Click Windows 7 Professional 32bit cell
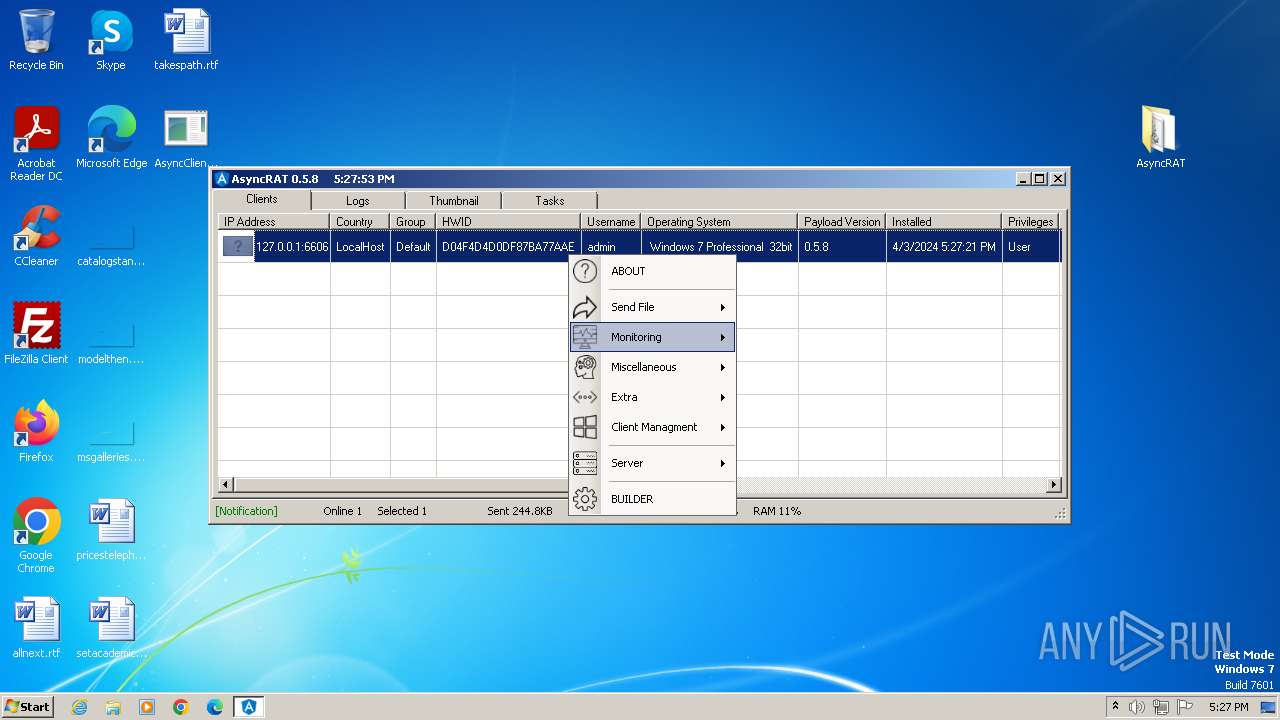 [x=720, y=247]
